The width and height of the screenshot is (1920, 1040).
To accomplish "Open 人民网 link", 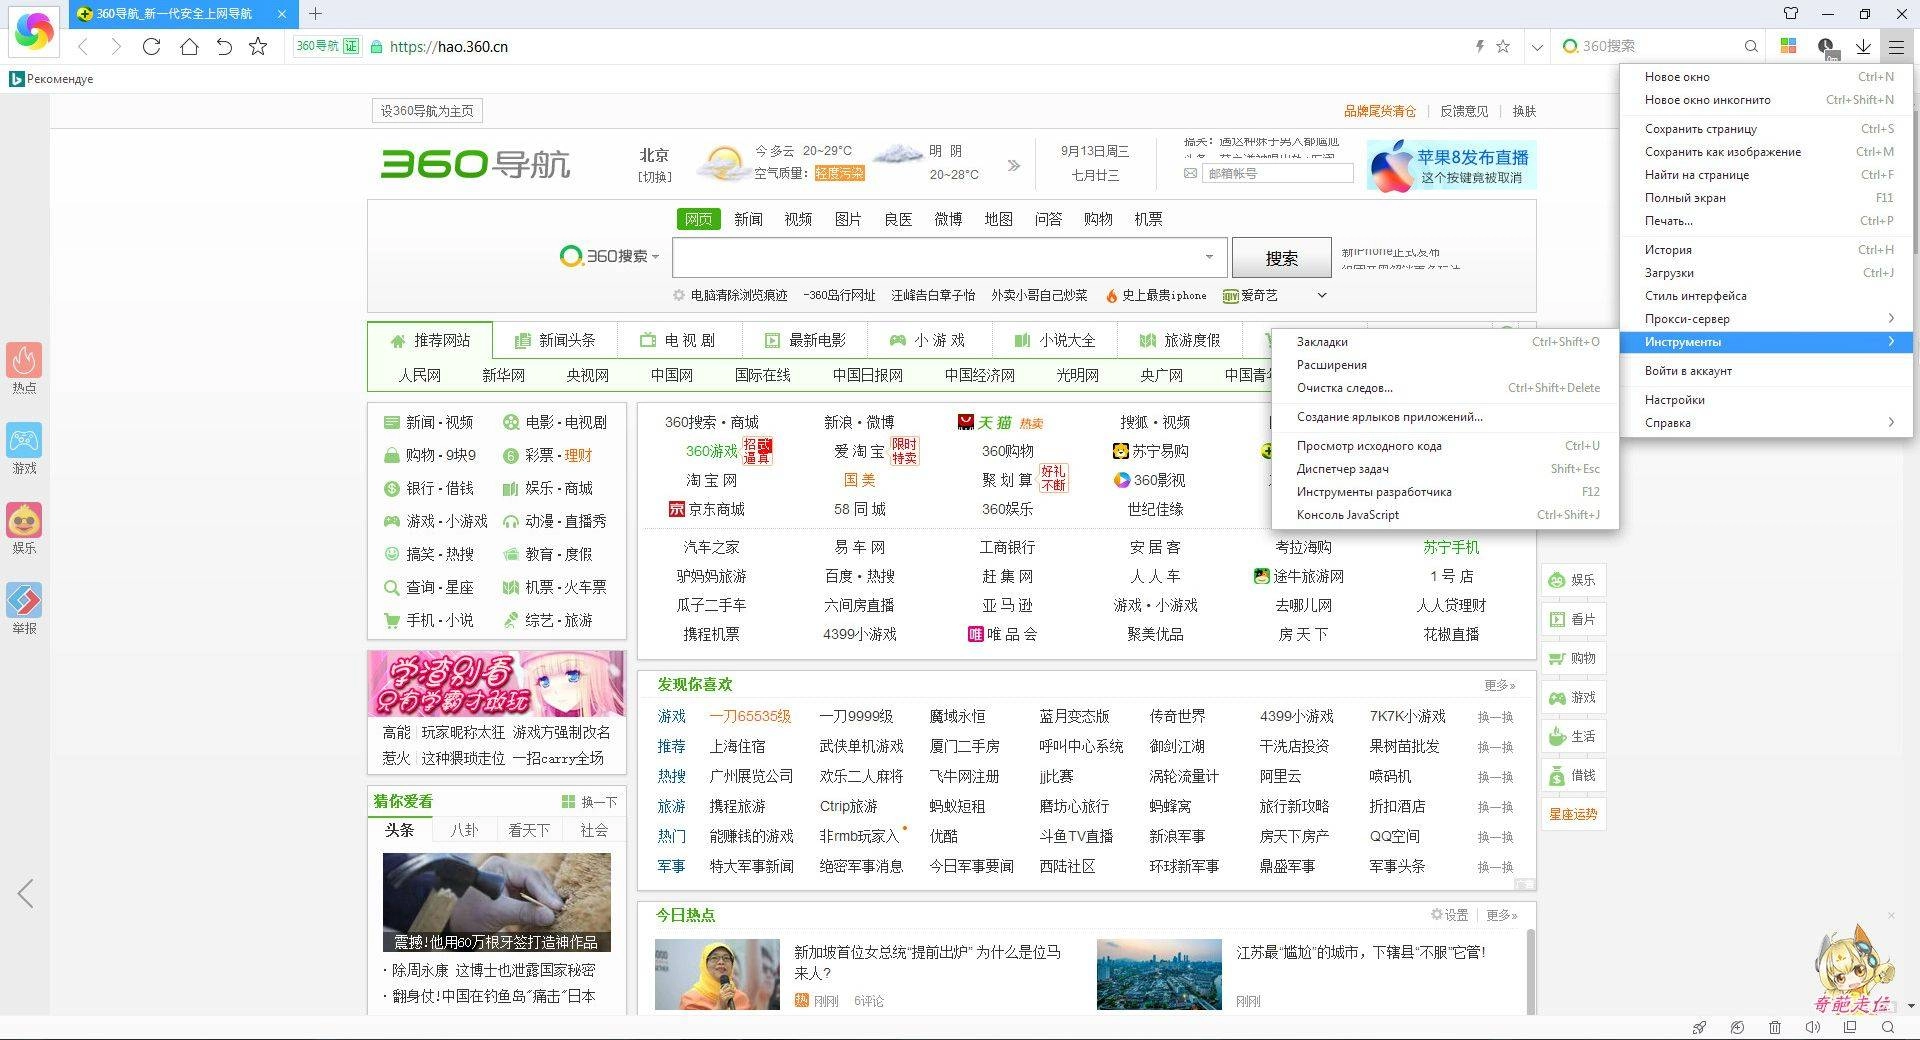I will pyautogui.click(x=419, y=375).
